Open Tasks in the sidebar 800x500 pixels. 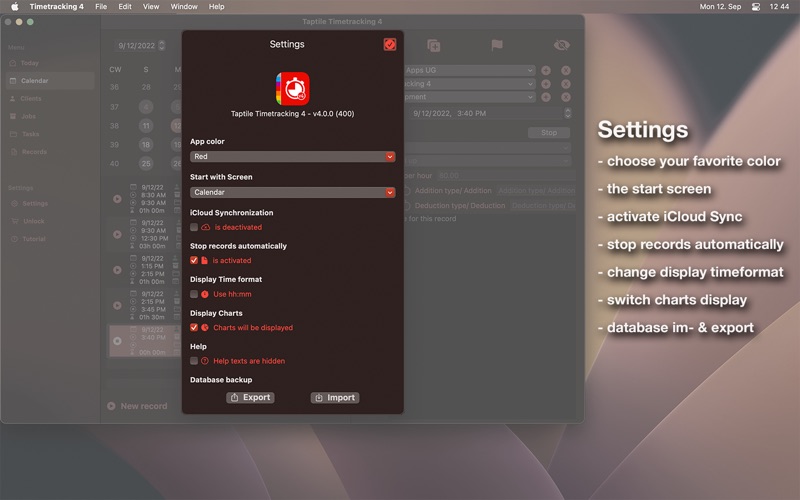click(x=30, y=134)
